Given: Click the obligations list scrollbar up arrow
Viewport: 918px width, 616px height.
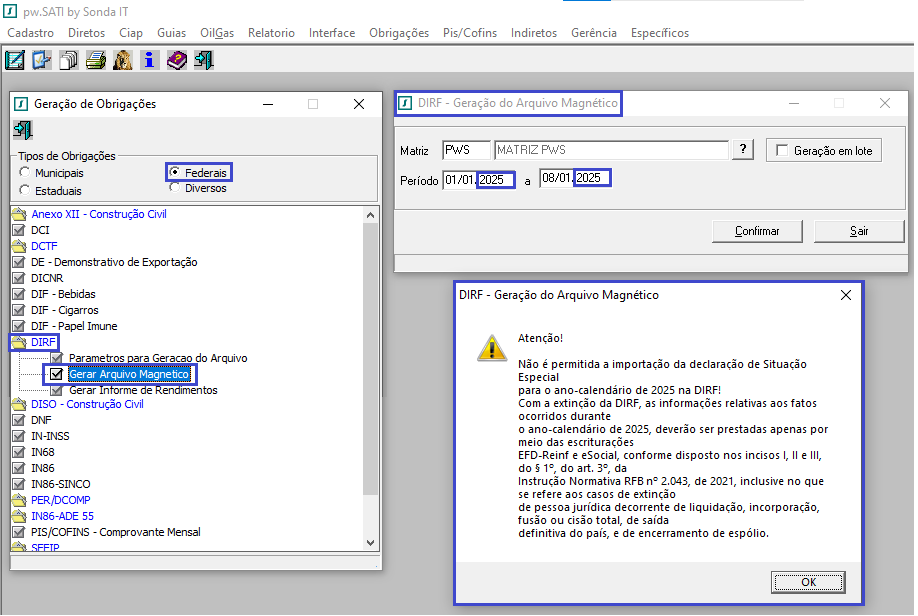Looking at the screenshot, I should tap(370, 215).
